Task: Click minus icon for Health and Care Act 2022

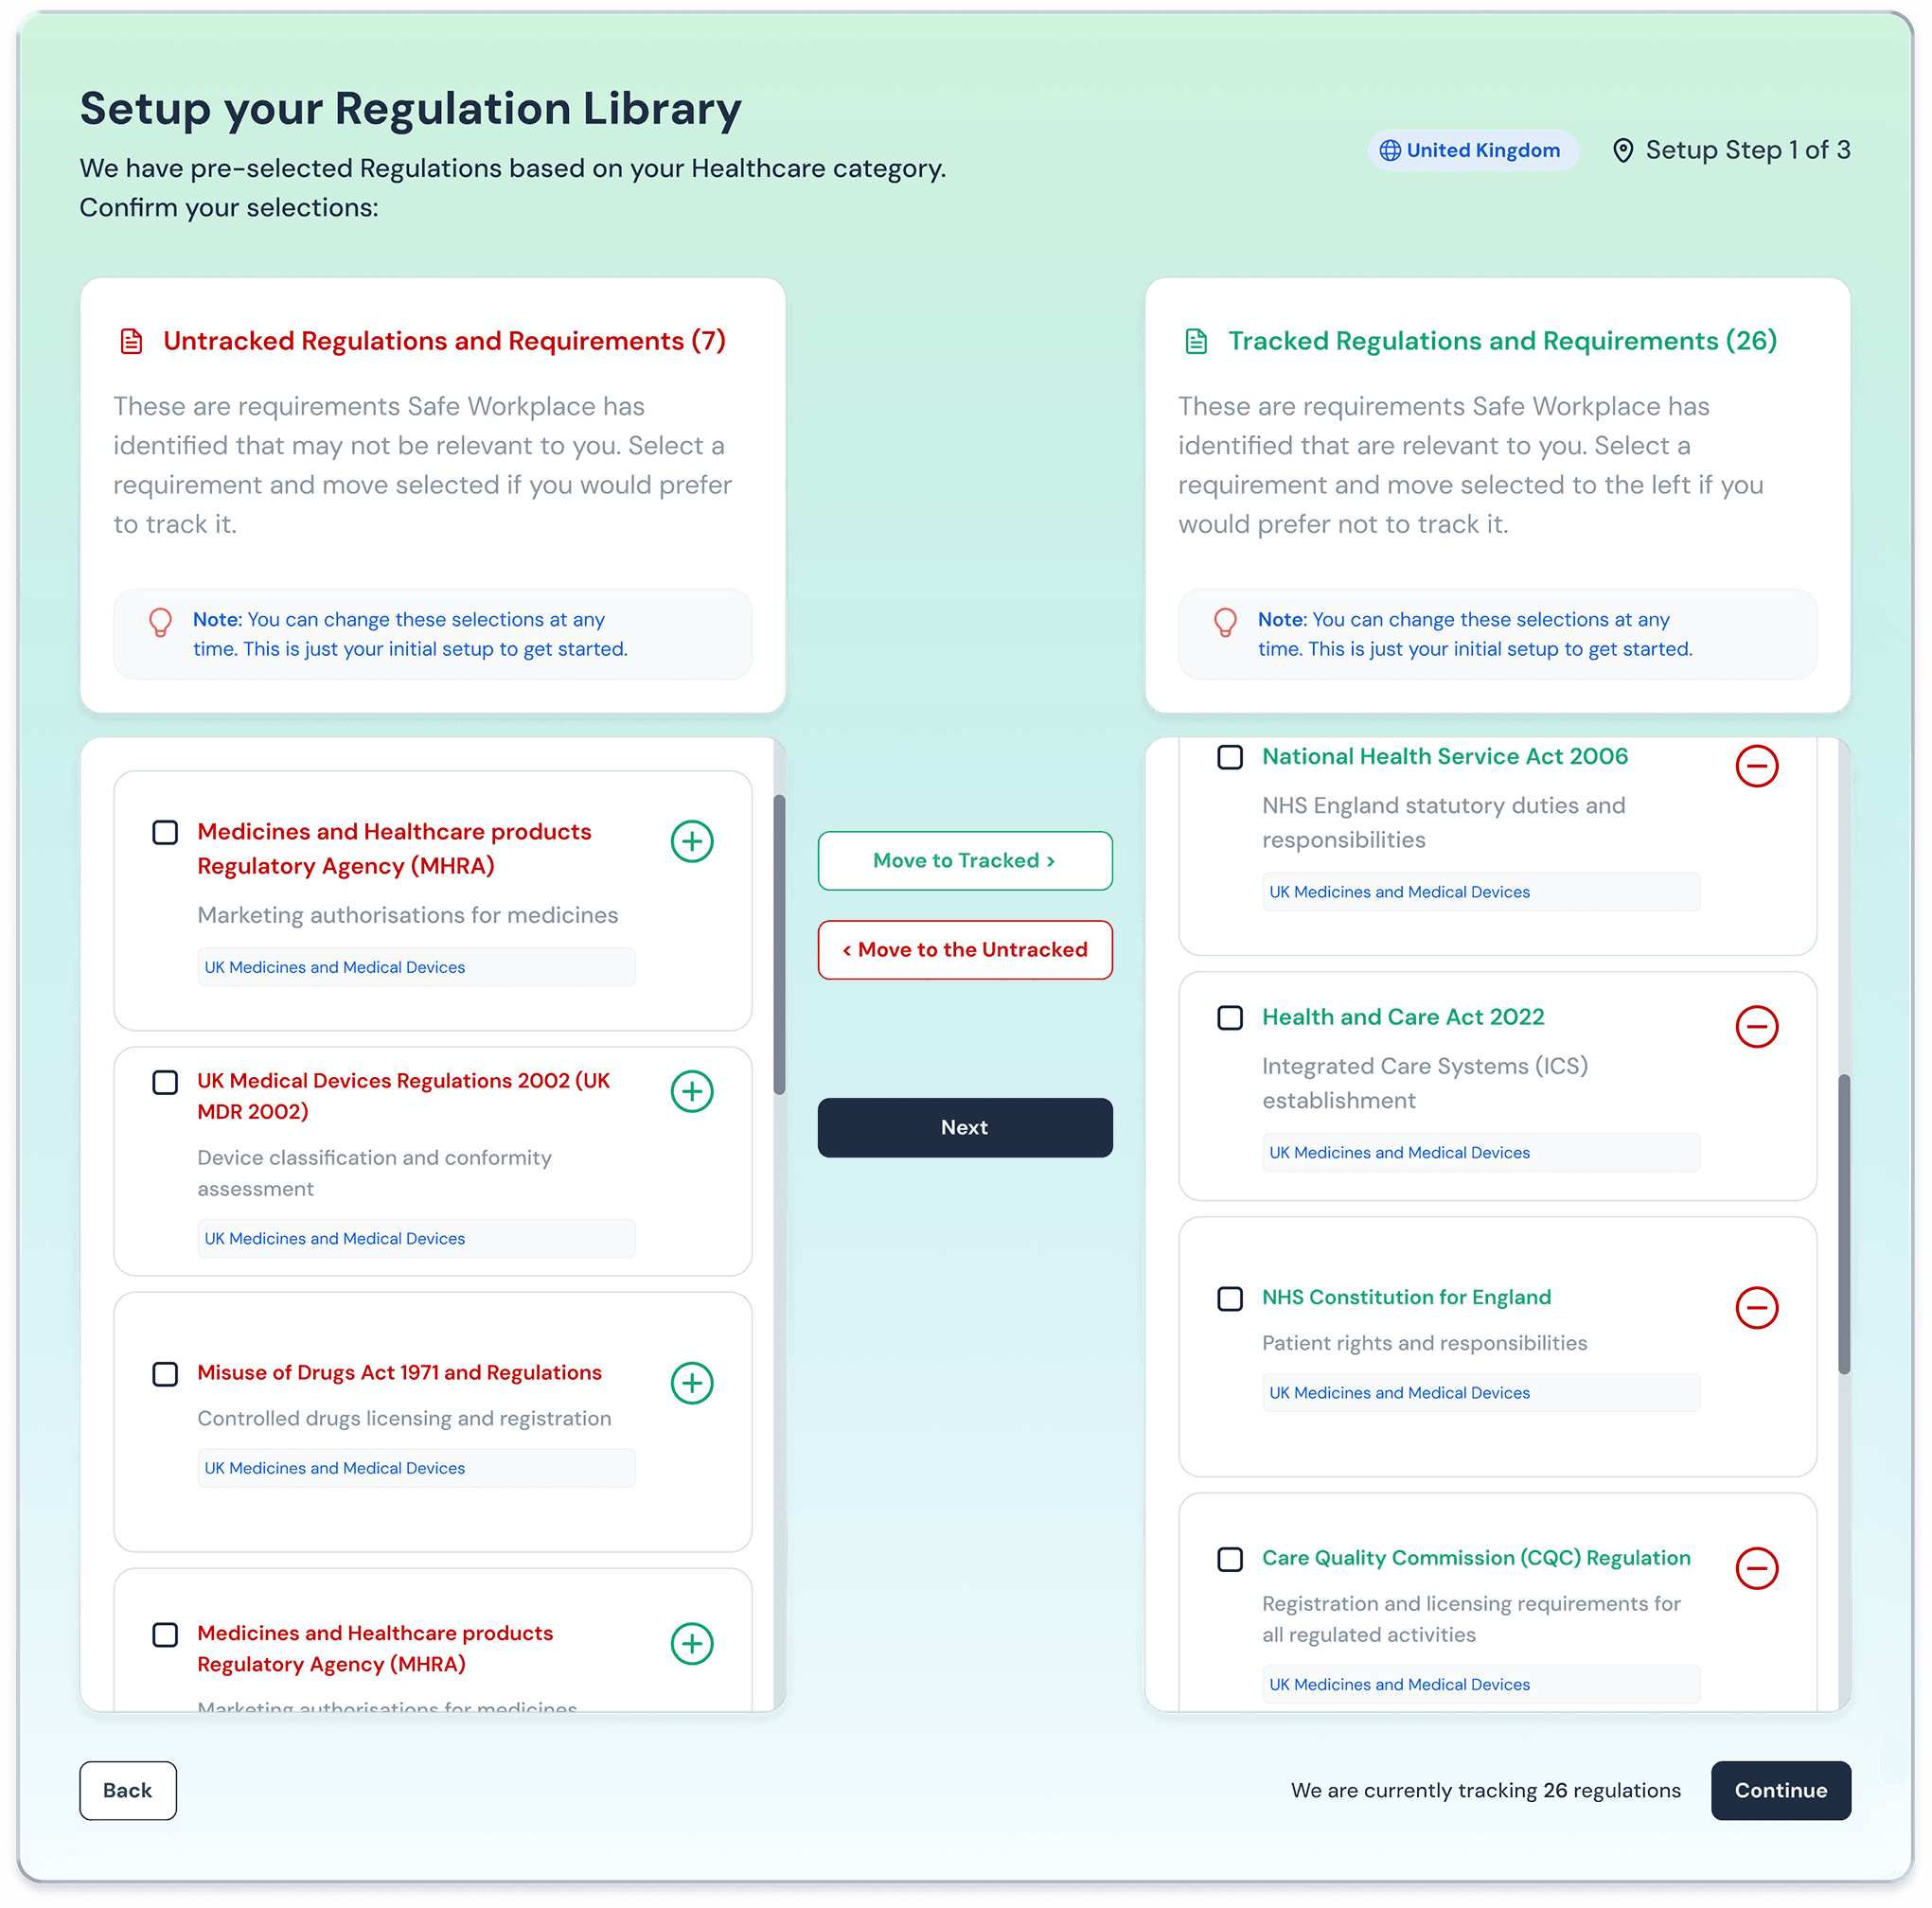Action: (x=1756, y=1027)
